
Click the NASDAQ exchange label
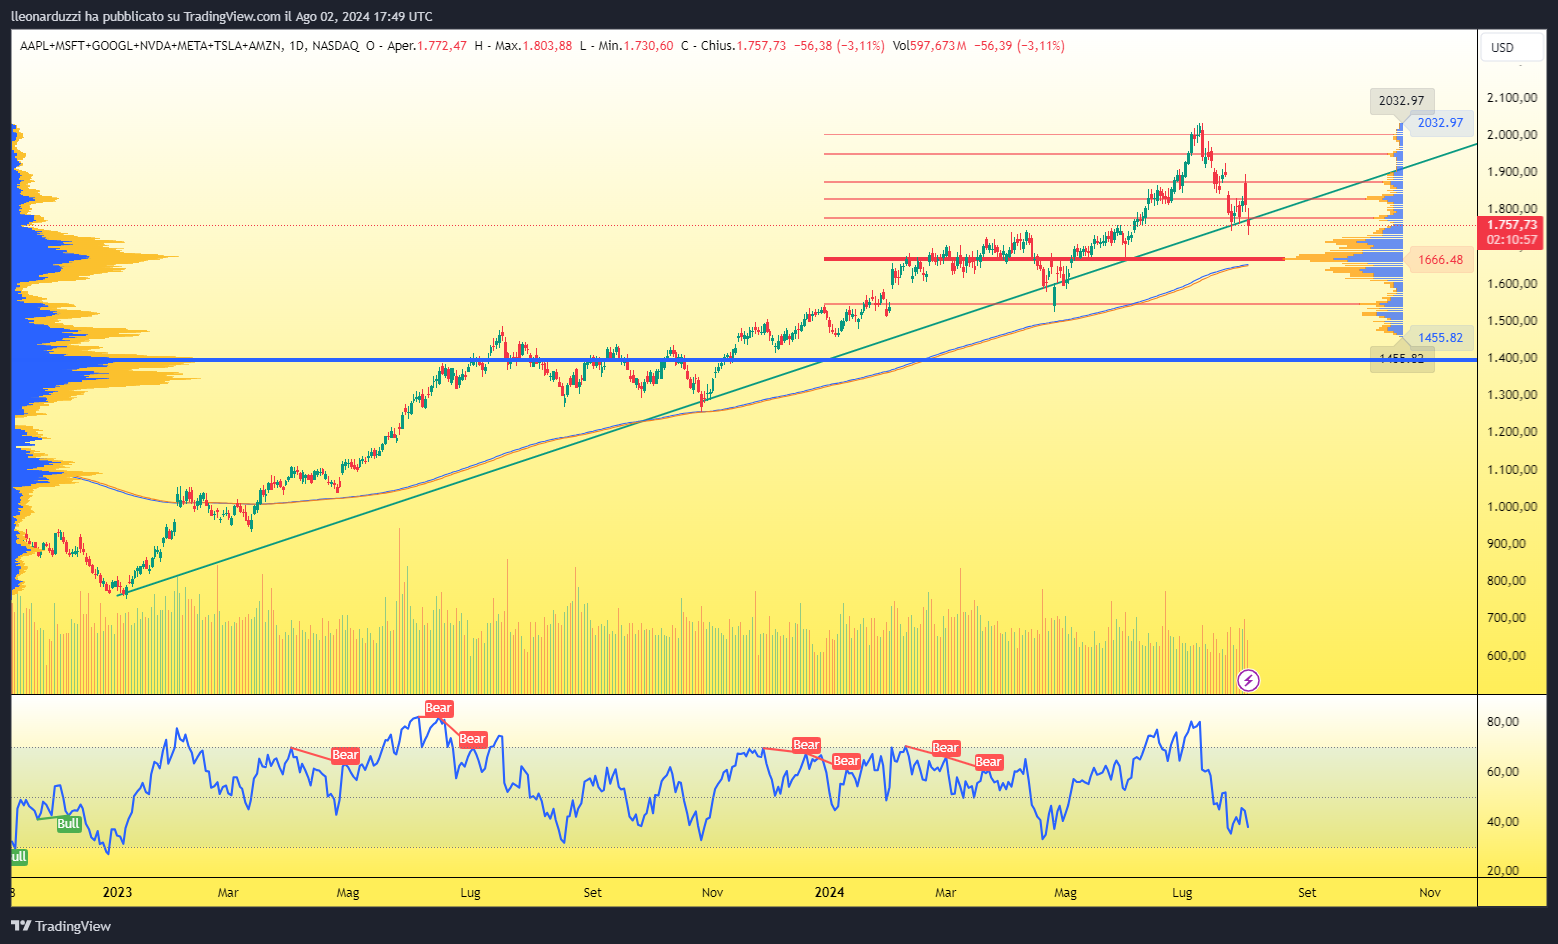pos(335,46)
